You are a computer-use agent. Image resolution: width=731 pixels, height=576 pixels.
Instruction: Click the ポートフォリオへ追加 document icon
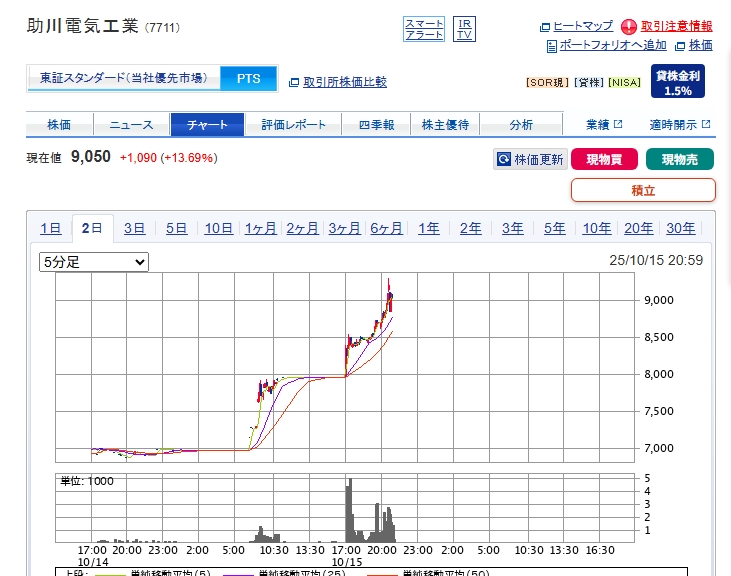pos(552,46)
